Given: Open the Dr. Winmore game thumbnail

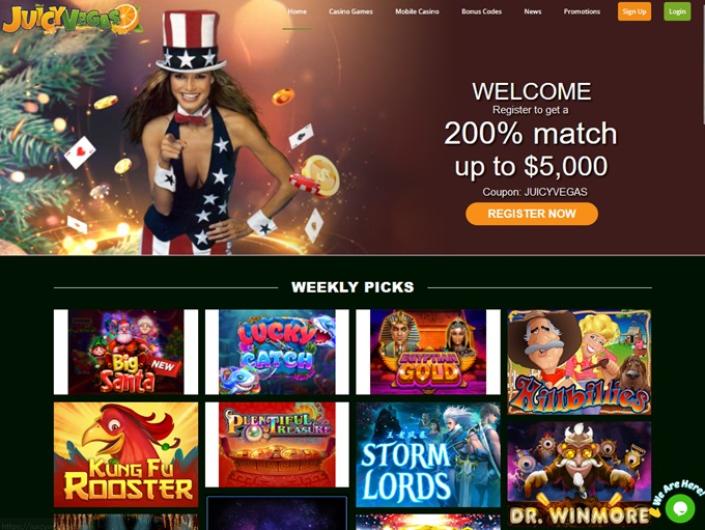Looking at the screenshot, I should pos(579,474).
